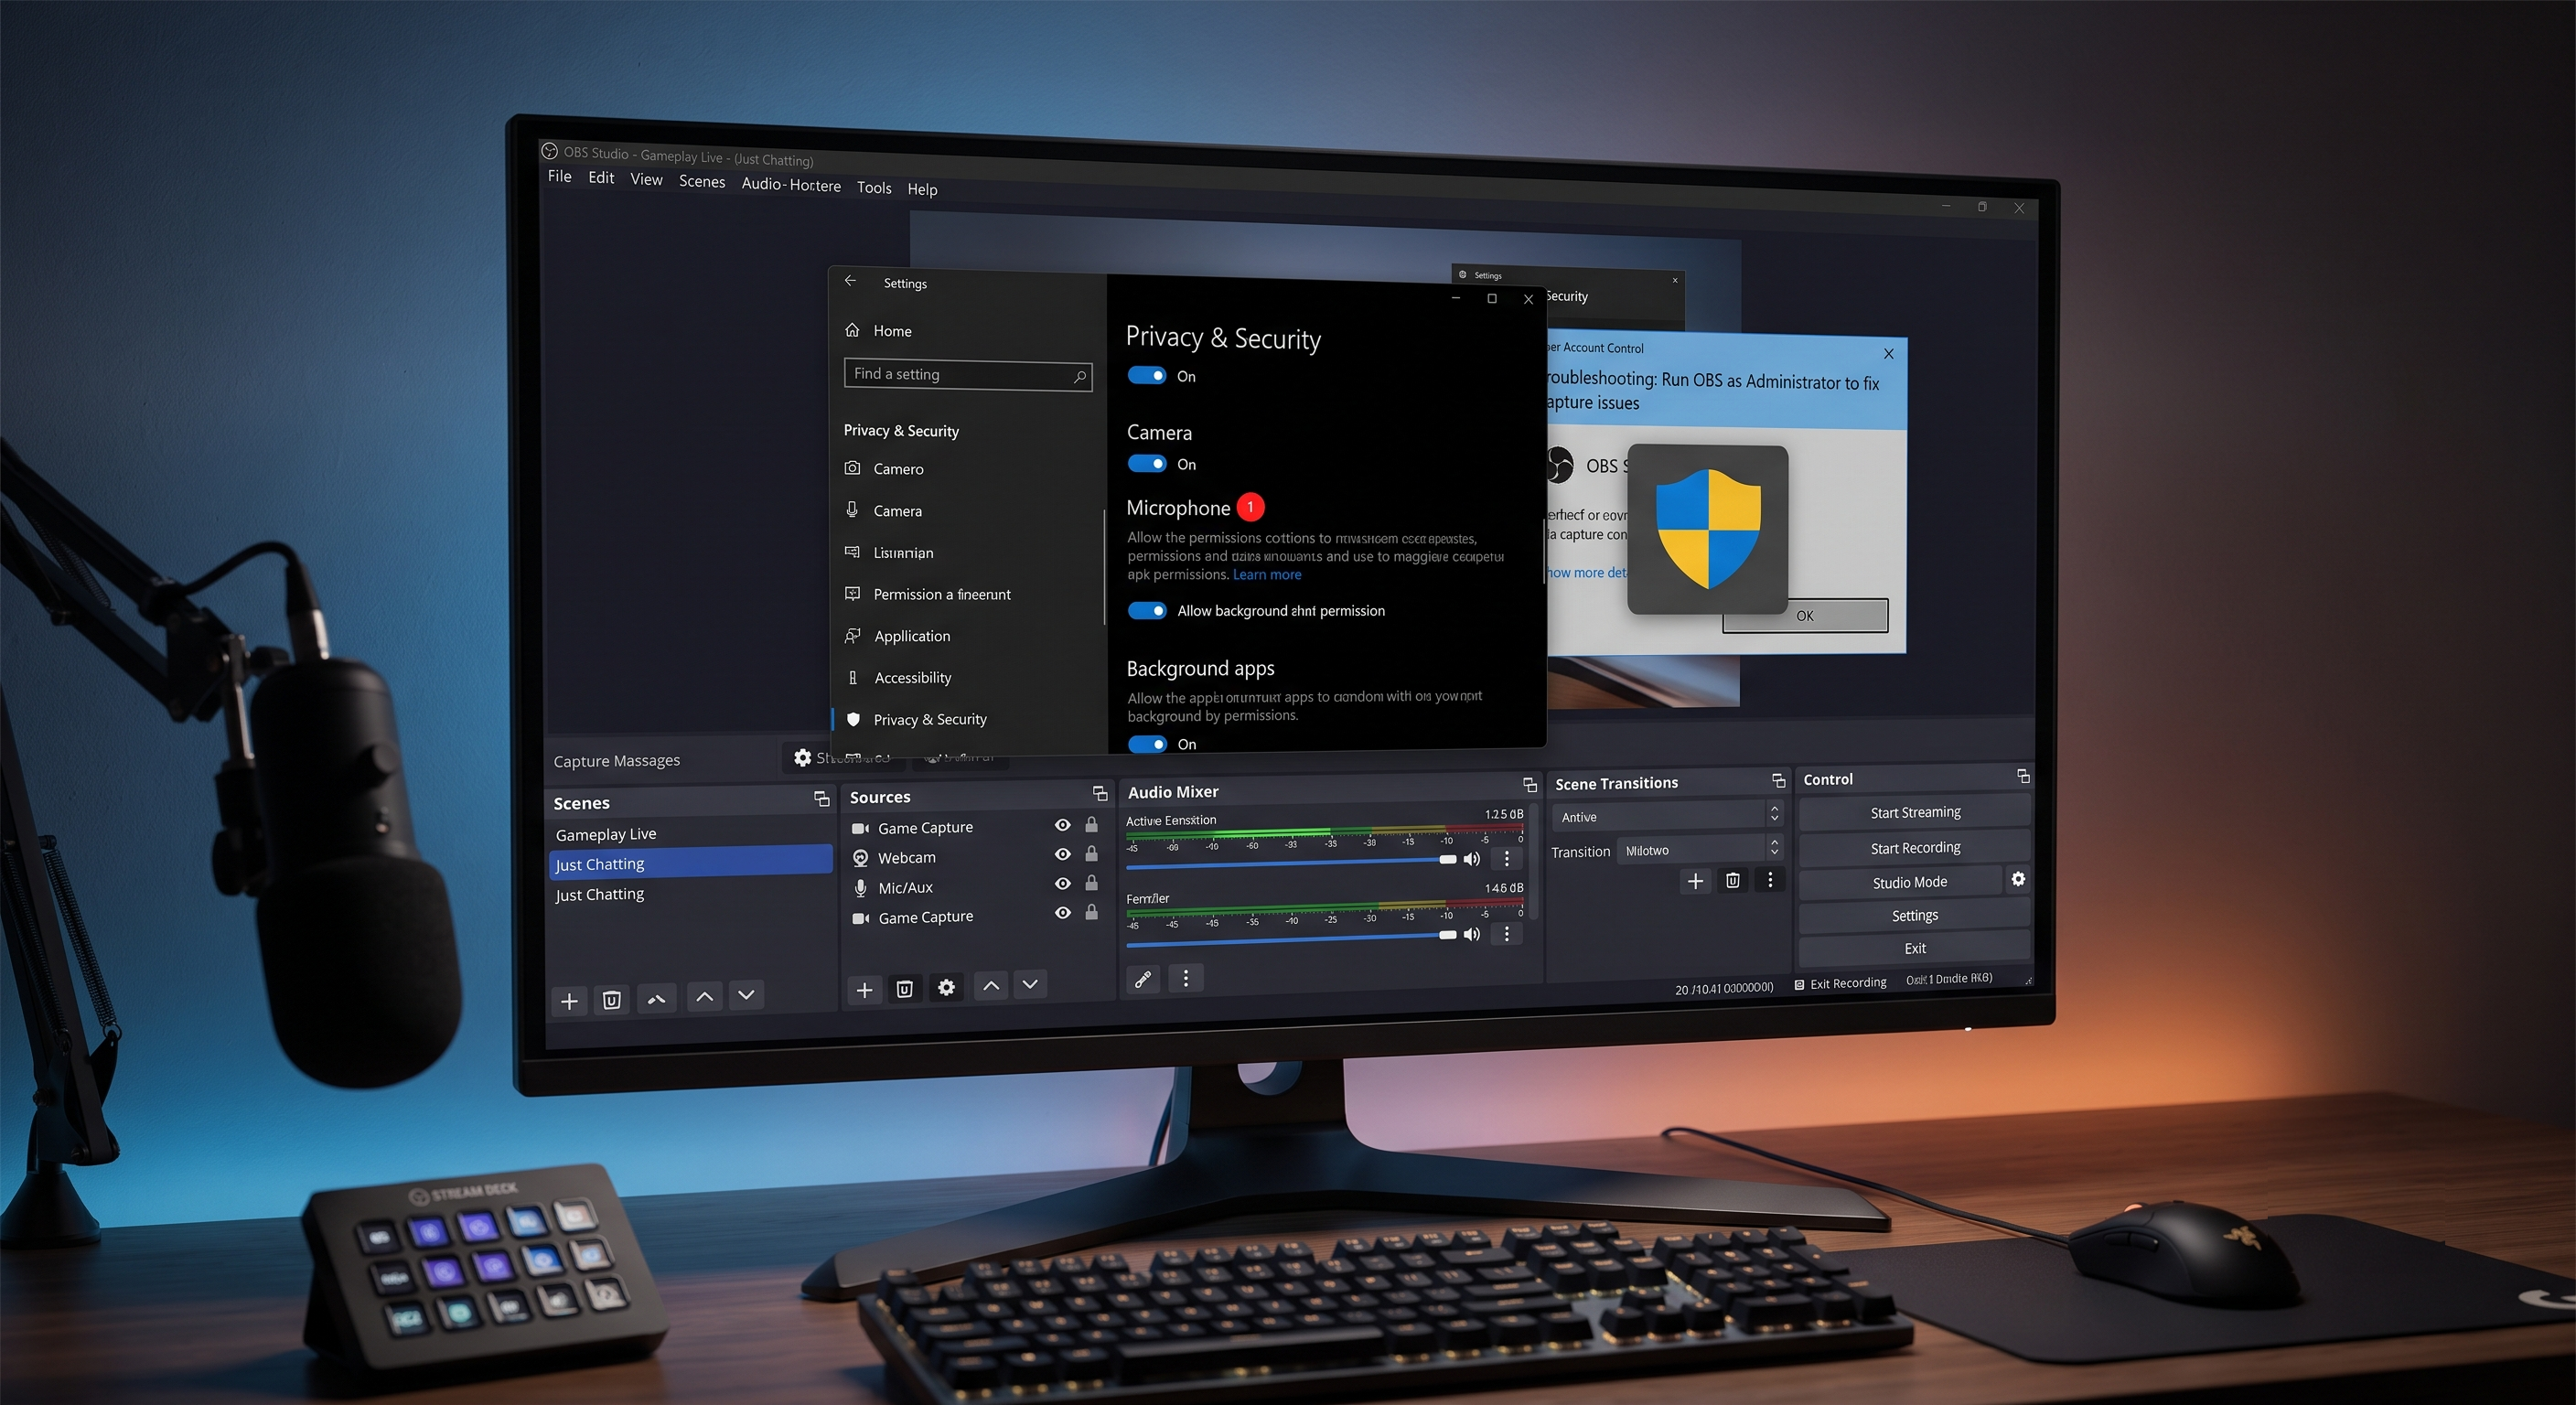Image resolution: width=2576 pixels, height=1405 pixels.
Task: Open Appllication in Settings sidebar
Action: pyautogui.click(x=912, y=636)
